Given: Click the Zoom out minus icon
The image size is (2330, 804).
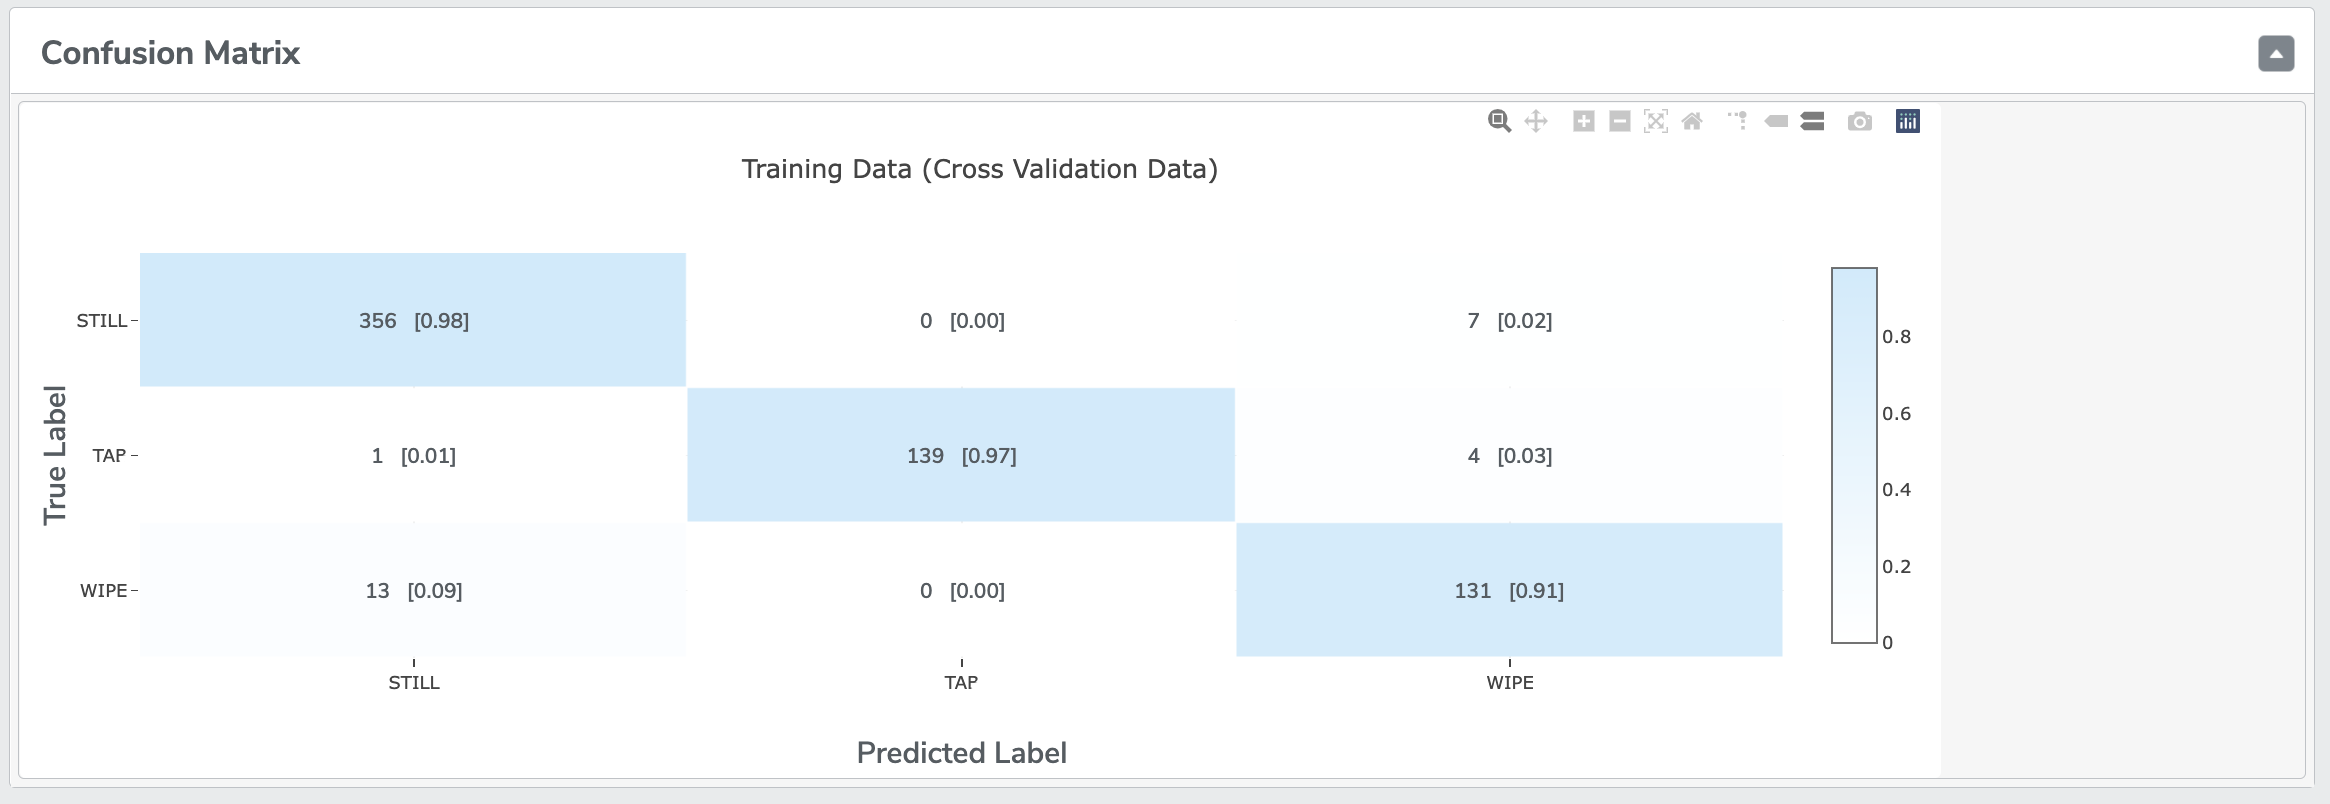Looking at the screenshot, I should [x=1620, y=121].
